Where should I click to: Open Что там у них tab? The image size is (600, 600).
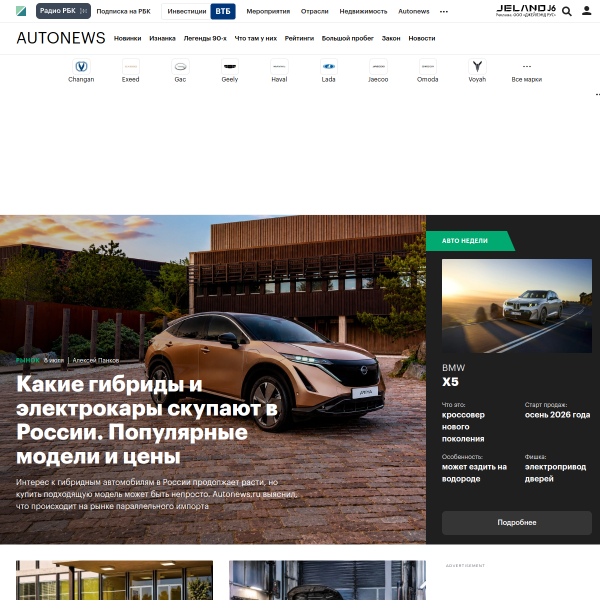coord(255,38)
